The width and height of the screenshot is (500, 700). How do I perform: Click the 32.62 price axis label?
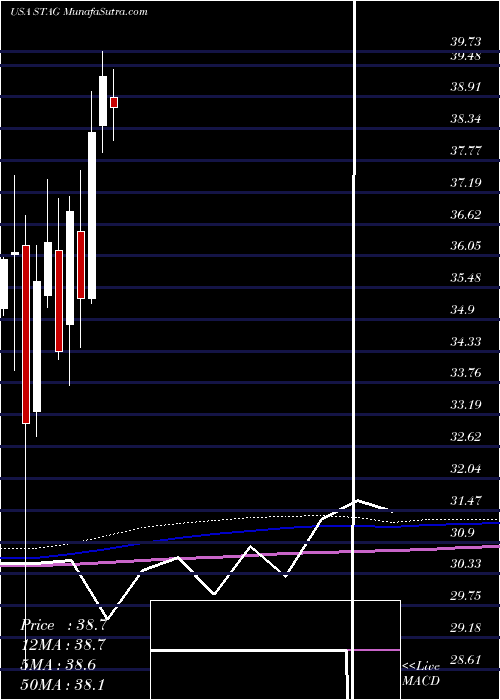pos(466,437)
